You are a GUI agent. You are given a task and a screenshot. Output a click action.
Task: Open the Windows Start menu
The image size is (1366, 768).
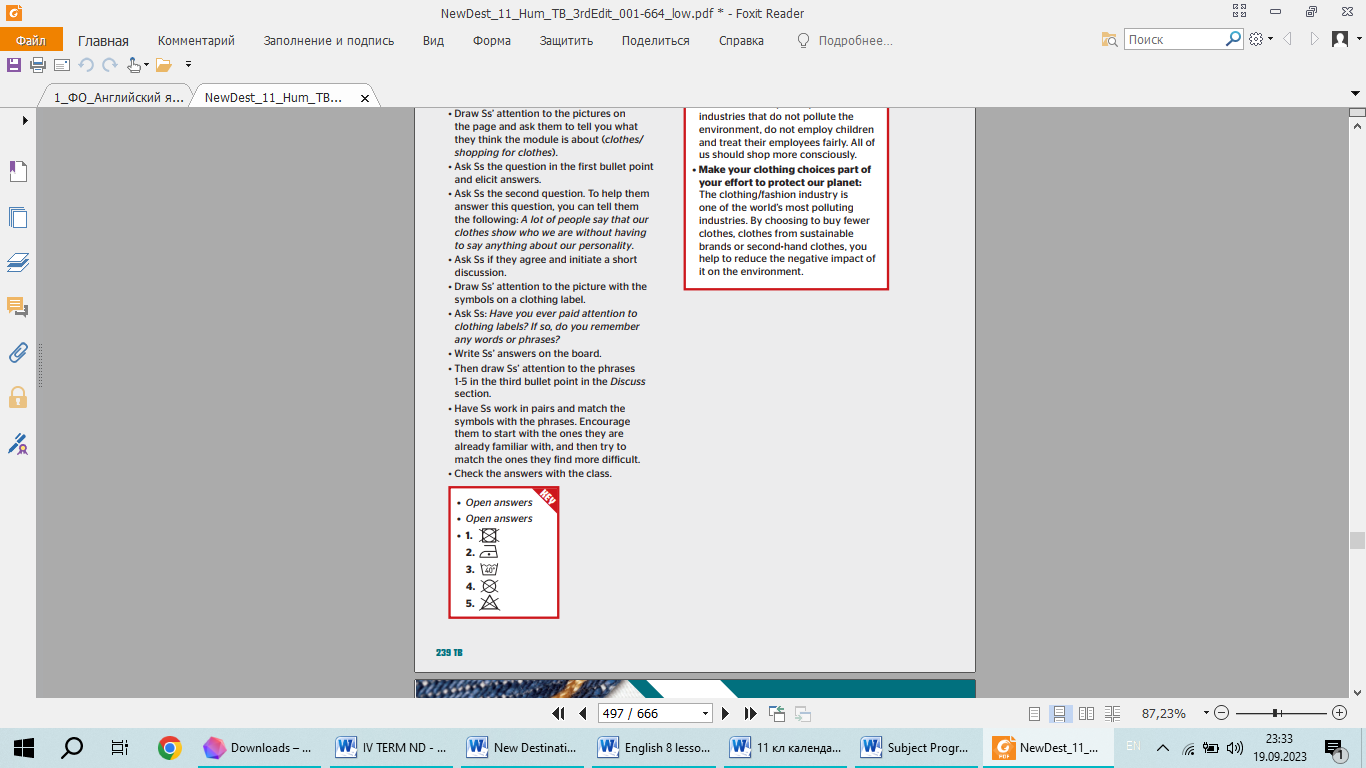(24, 747)
